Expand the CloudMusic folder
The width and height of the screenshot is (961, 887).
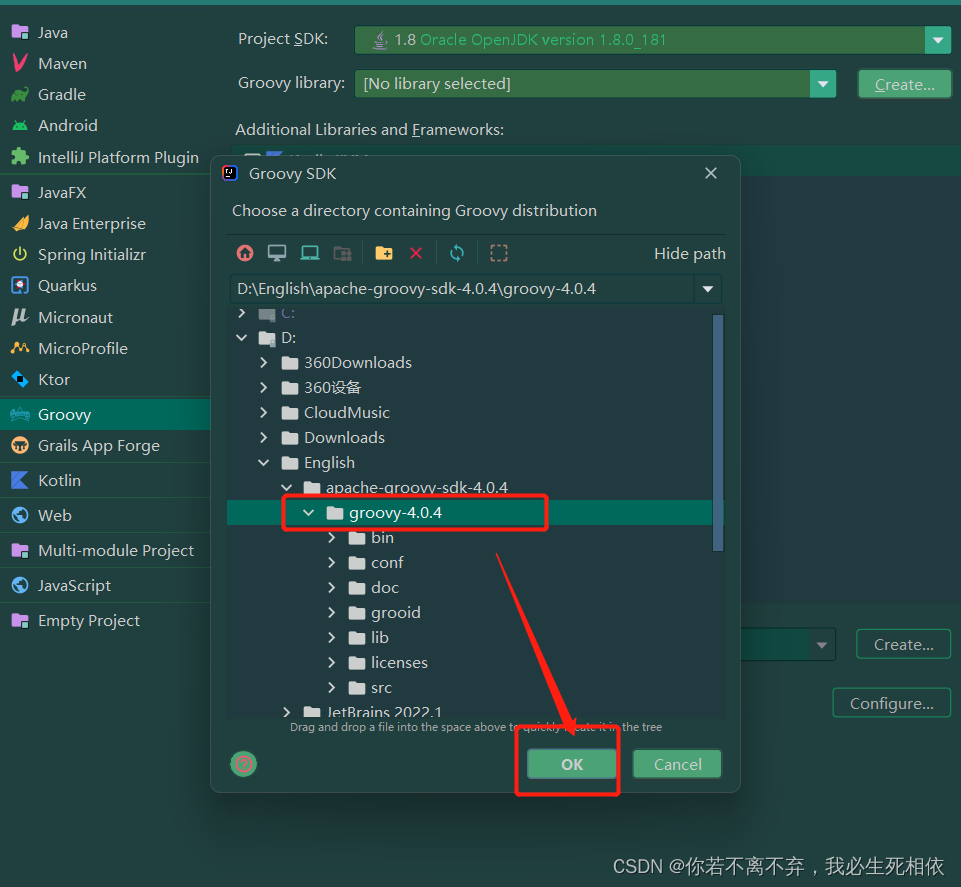[x=264, y=413]
